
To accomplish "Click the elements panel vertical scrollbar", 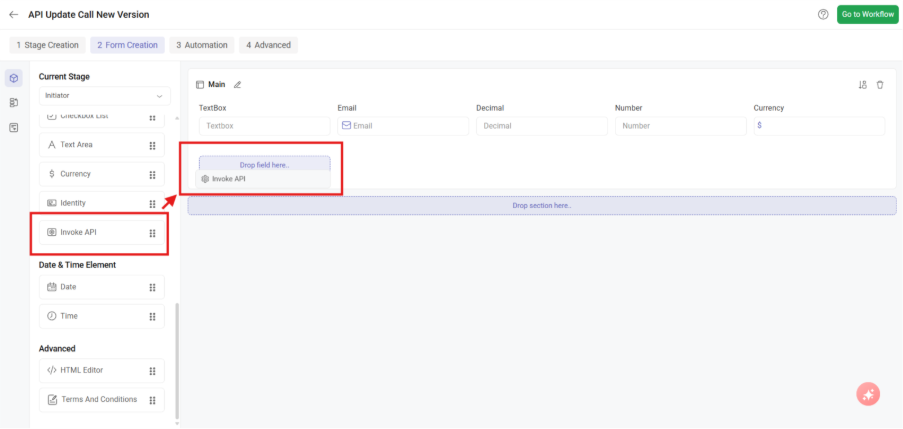I will coord(177,360).
